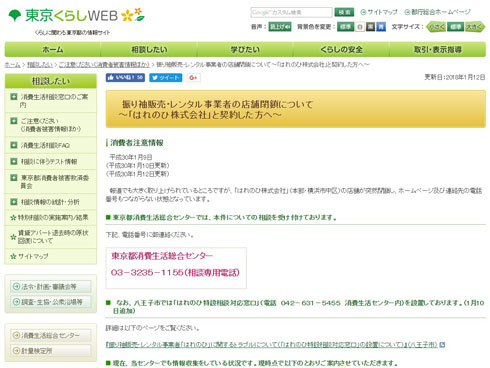This screenshot has height=368, width=490.
Task: Open the サイトマップ link in header
Action: click(379, 12)
